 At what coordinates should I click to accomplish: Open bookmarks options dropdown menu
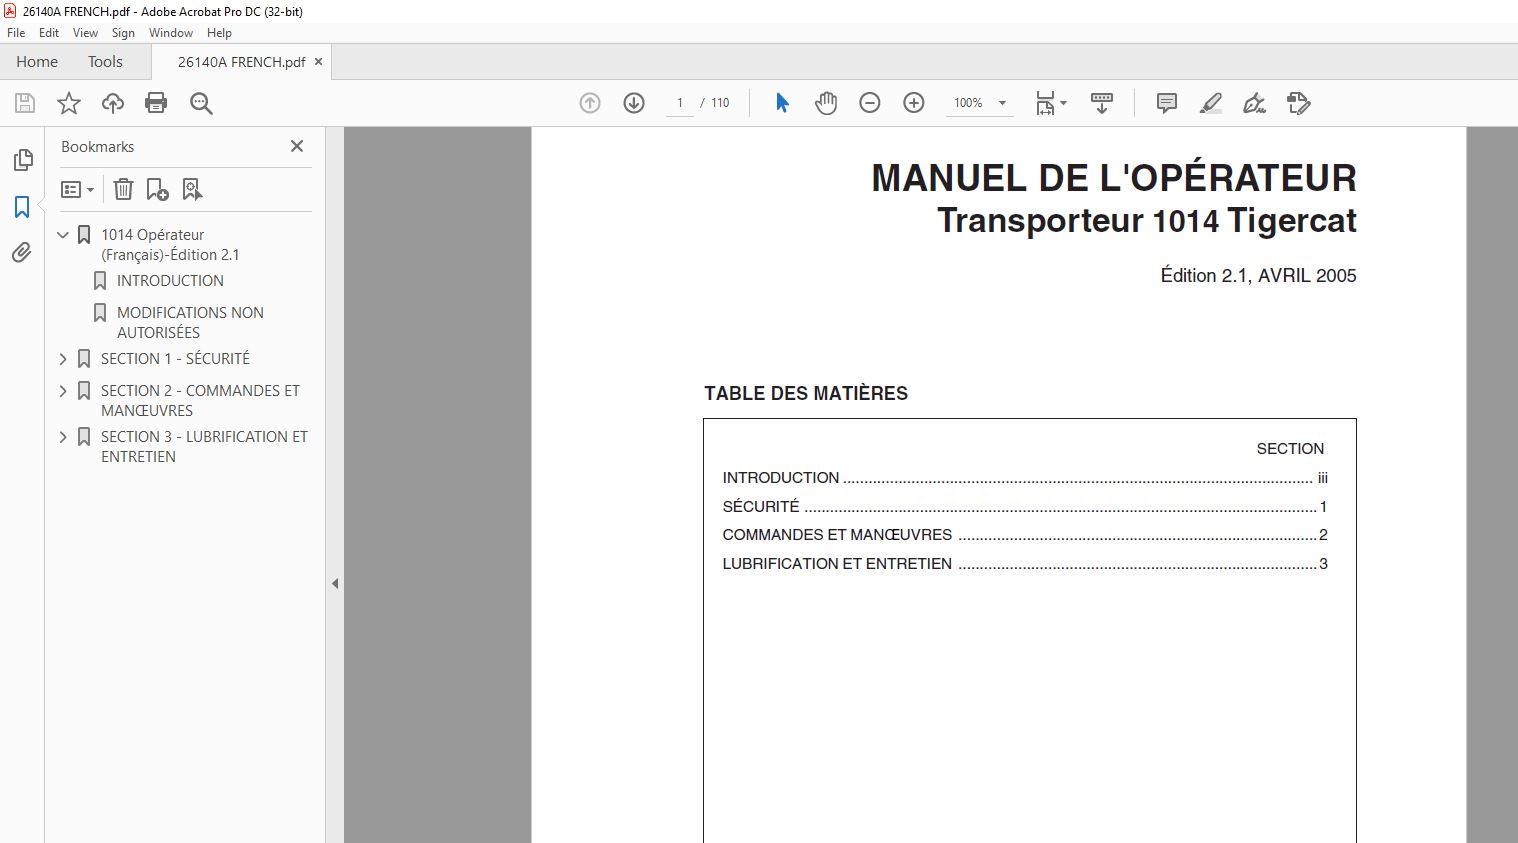point(77,189)
